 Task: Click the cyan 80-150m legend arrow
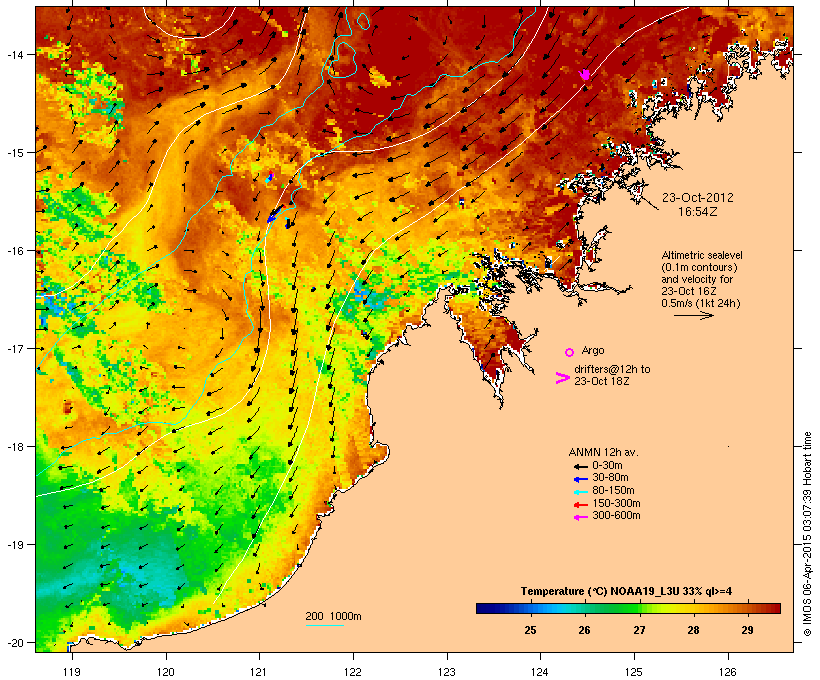pos(580,492)
